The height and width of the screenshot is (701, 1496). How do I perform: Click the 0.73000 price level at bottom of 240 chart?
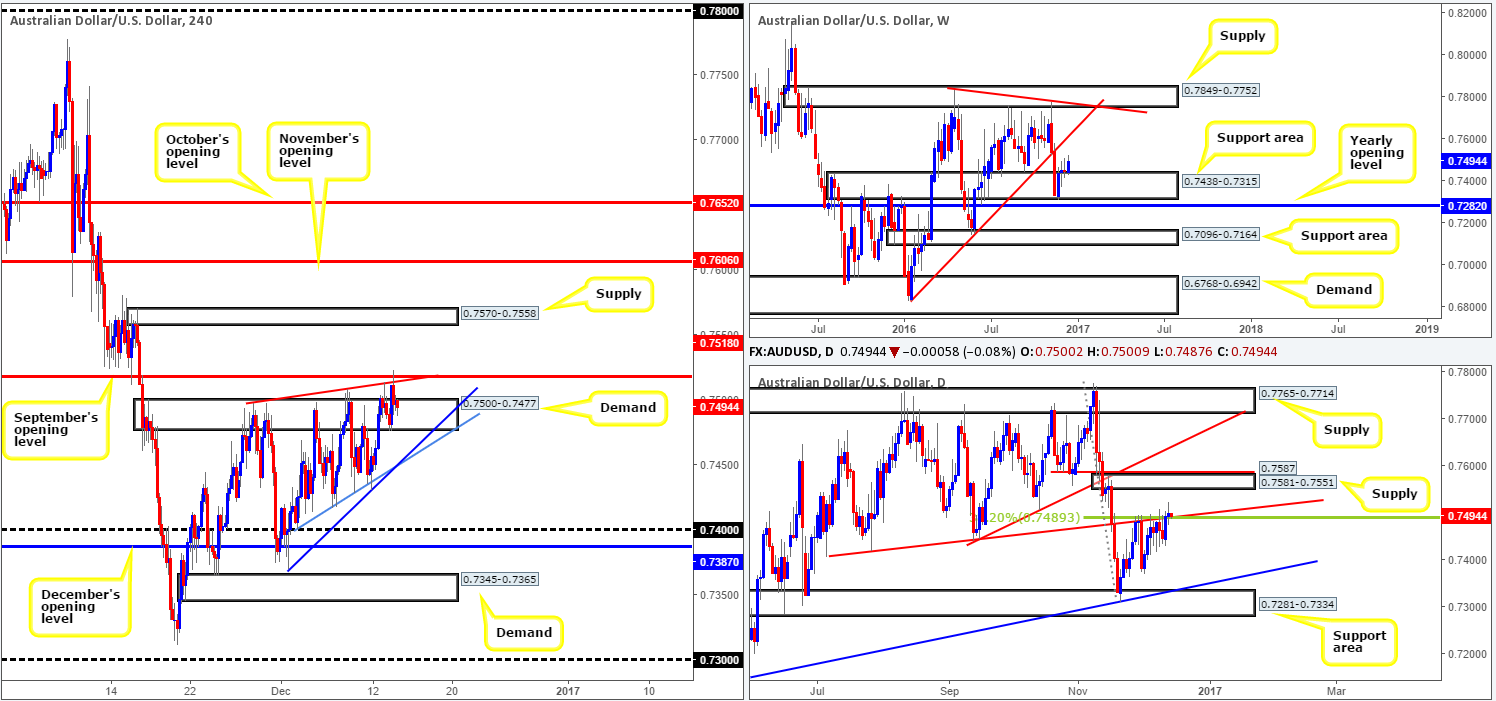click(x=717, y=660)
